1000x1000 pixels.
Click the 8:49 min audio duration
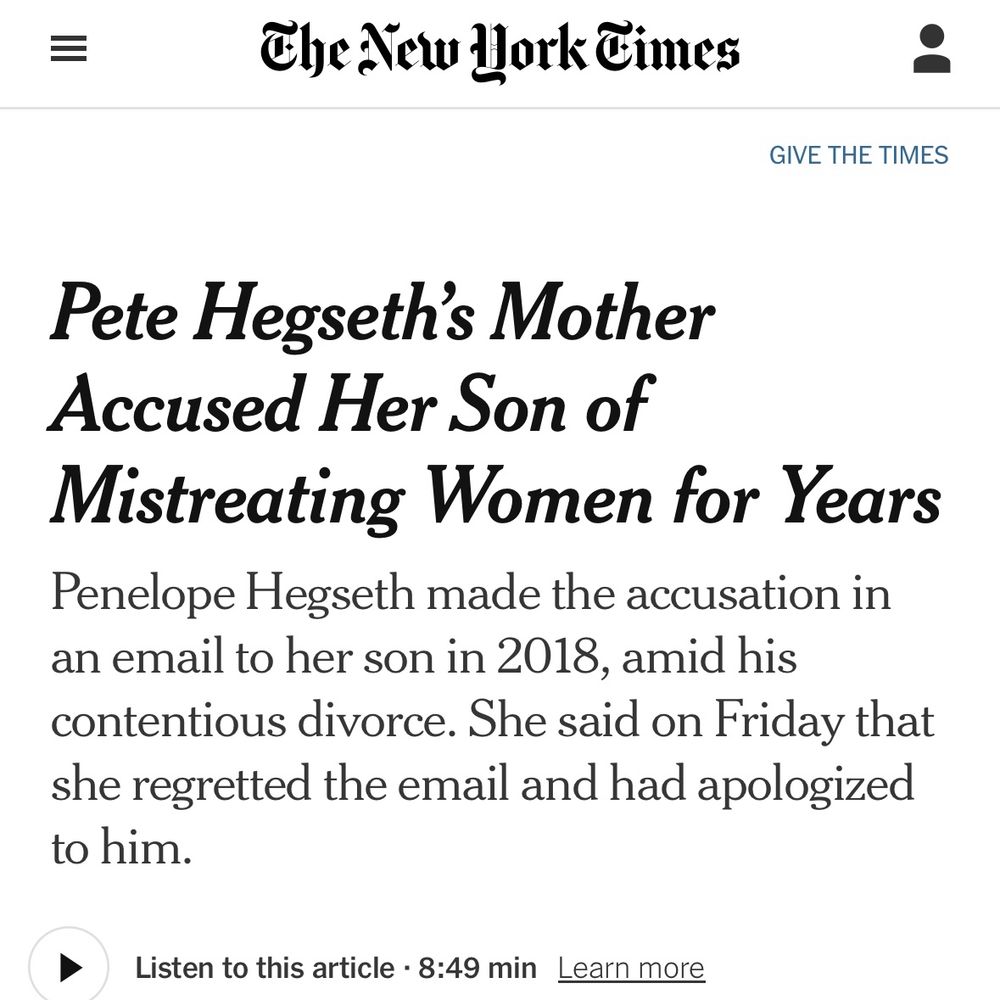478,968
